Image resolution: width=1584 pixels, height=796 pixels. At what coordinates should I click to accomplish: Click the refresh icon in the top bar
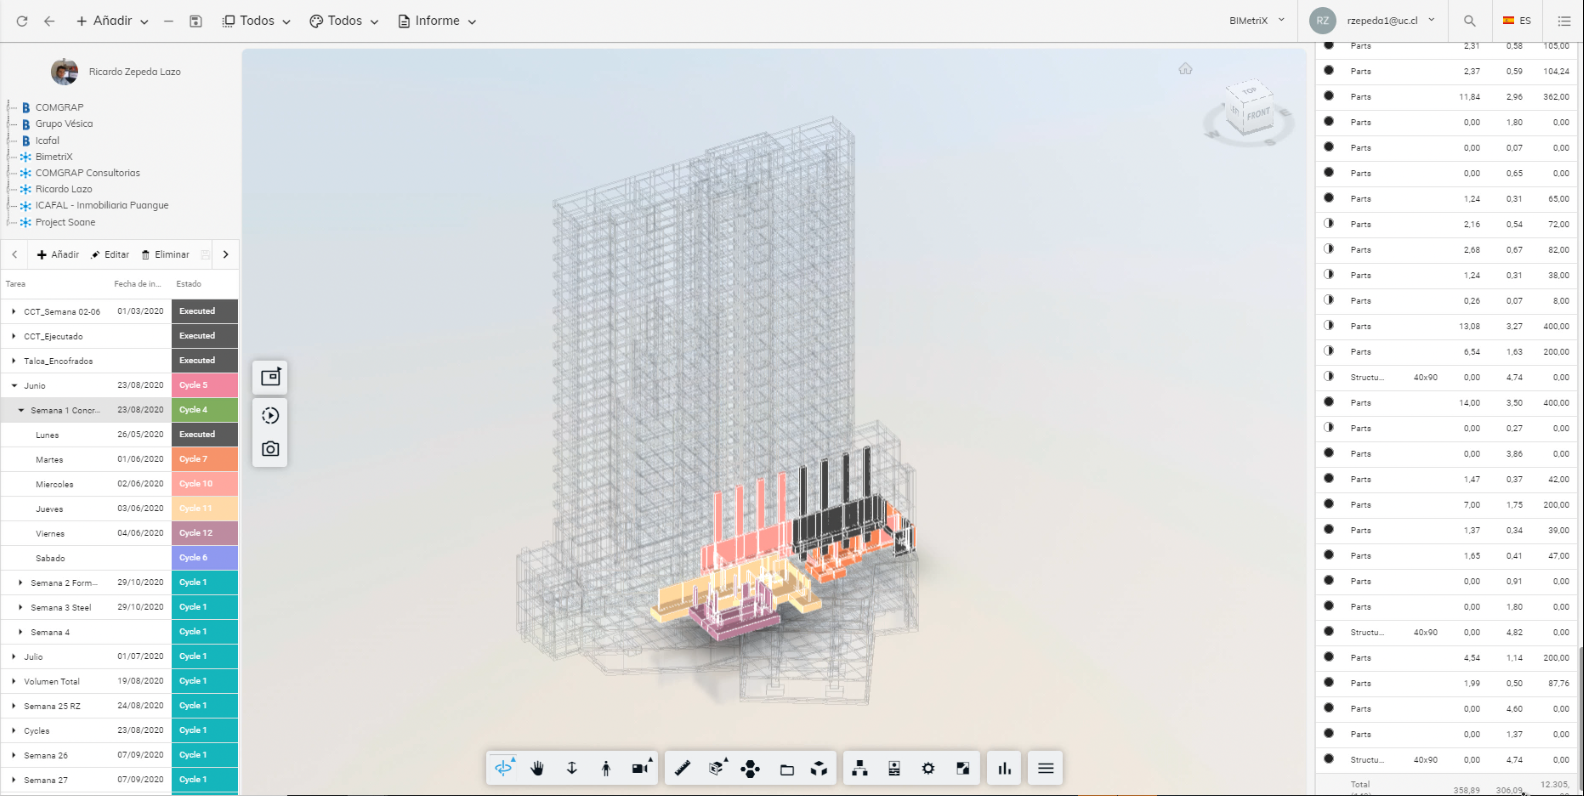(x=22, y=21)
